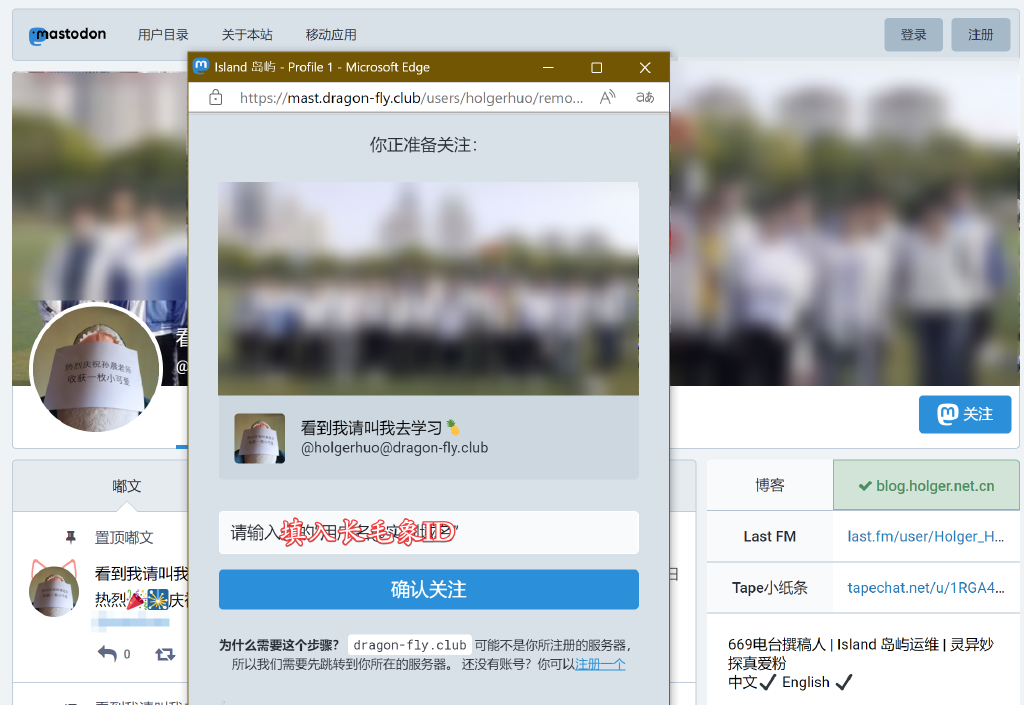Open the 移动应用 menu item

pos(331,34)
